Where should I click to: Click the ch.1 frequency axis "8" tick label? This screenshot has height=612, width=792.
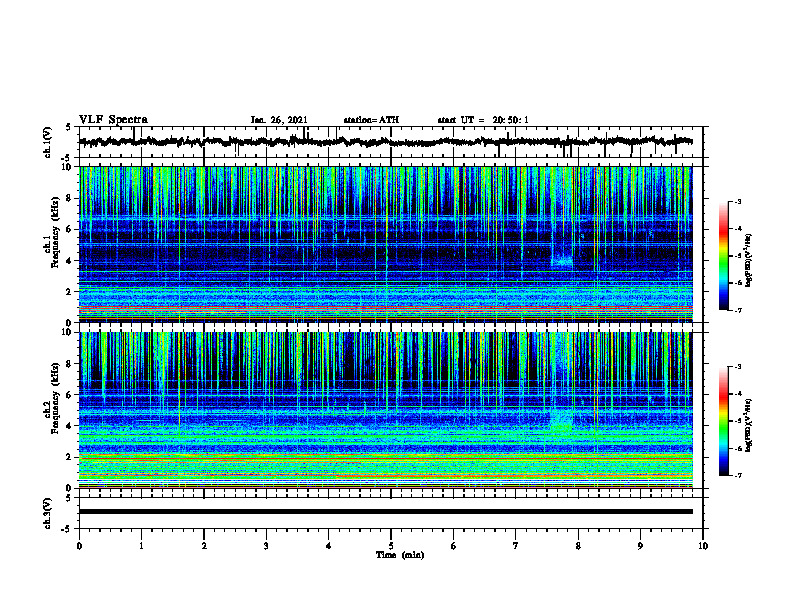click(70, 198)
